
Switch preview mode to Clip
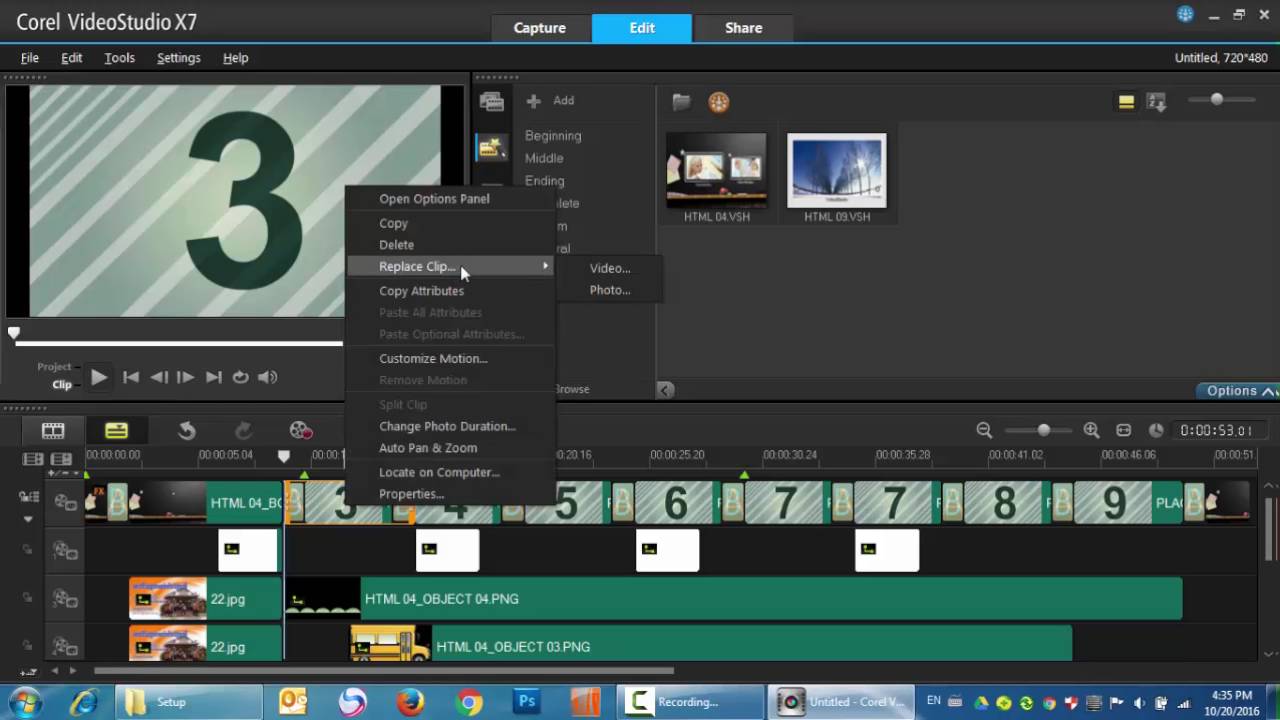(62, 384)
